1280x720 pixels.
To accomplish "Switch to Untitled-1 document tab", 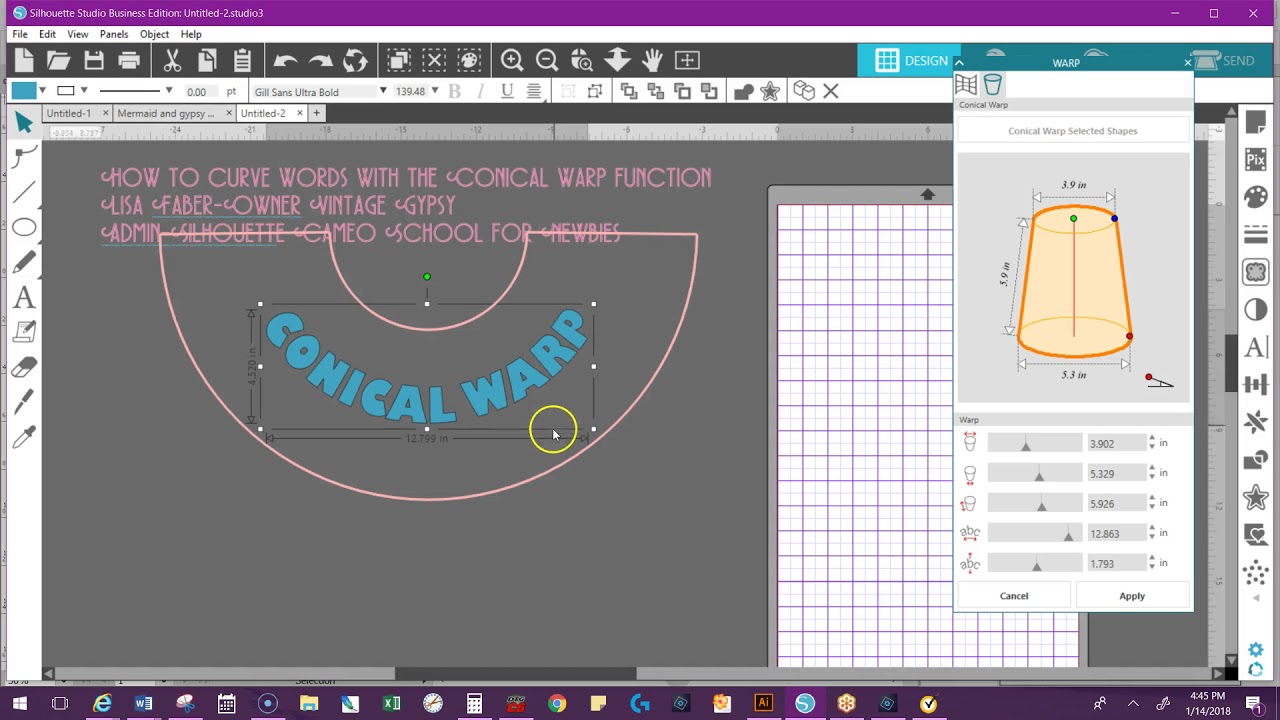I will pyautogui.click(x=69, y=113).
